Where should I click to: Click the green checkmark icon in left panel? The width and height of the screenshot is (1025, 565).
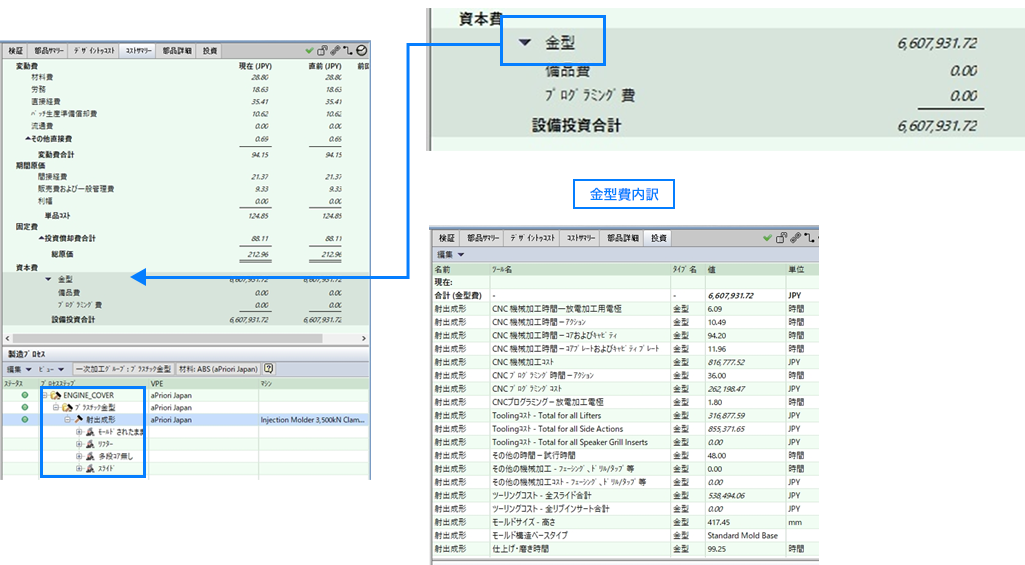pos(311,49)
